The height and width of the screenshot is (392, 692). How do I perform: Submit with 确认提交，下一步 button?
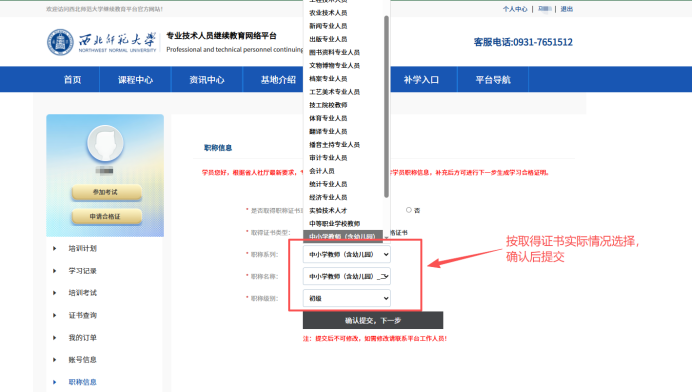pyautogui.click(x=372, y=320)
